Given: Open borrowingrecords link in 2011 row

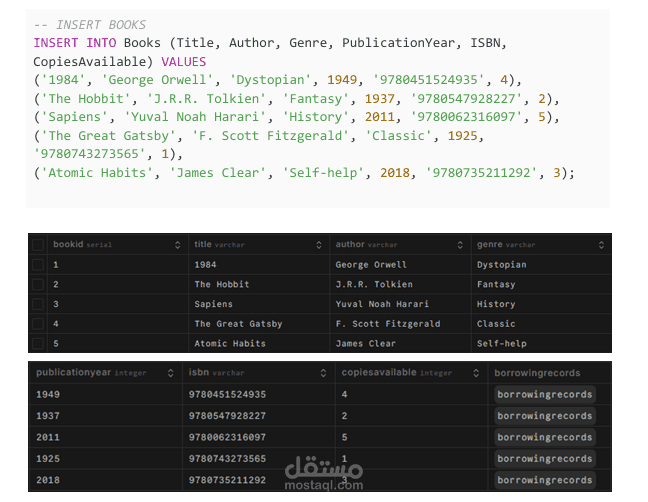Looking at the screenshot, I should [545, 437].
